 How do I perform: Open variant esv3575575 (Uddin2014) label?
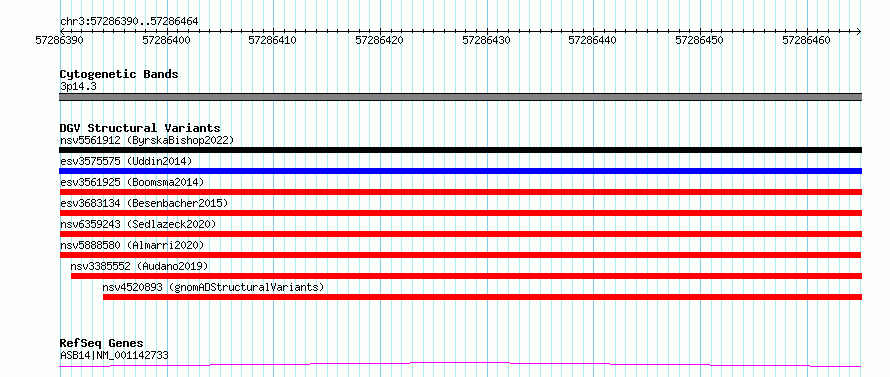tap(126, 161)
